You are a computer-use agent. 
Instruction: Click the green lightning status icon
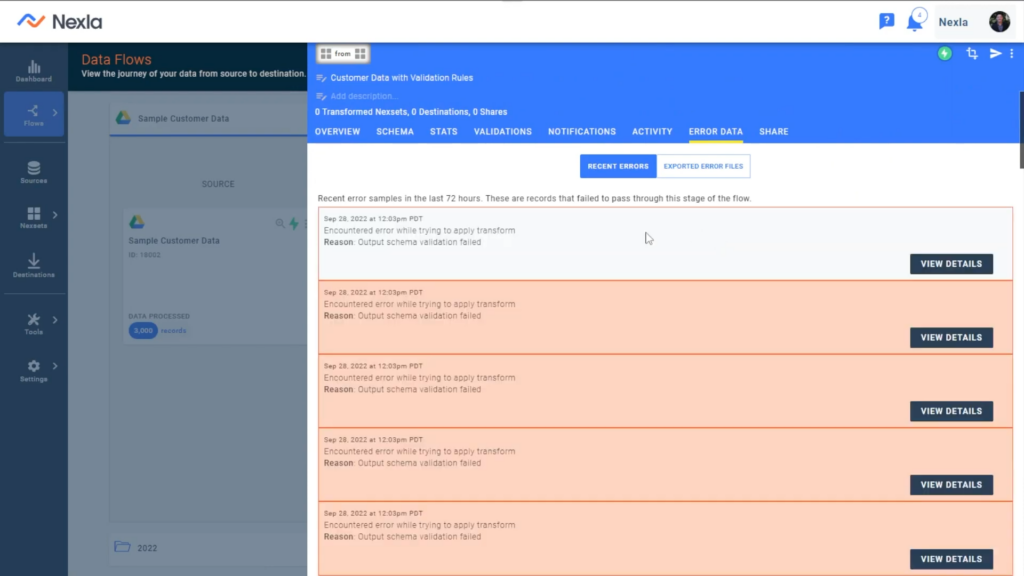[x=945, y=54]
